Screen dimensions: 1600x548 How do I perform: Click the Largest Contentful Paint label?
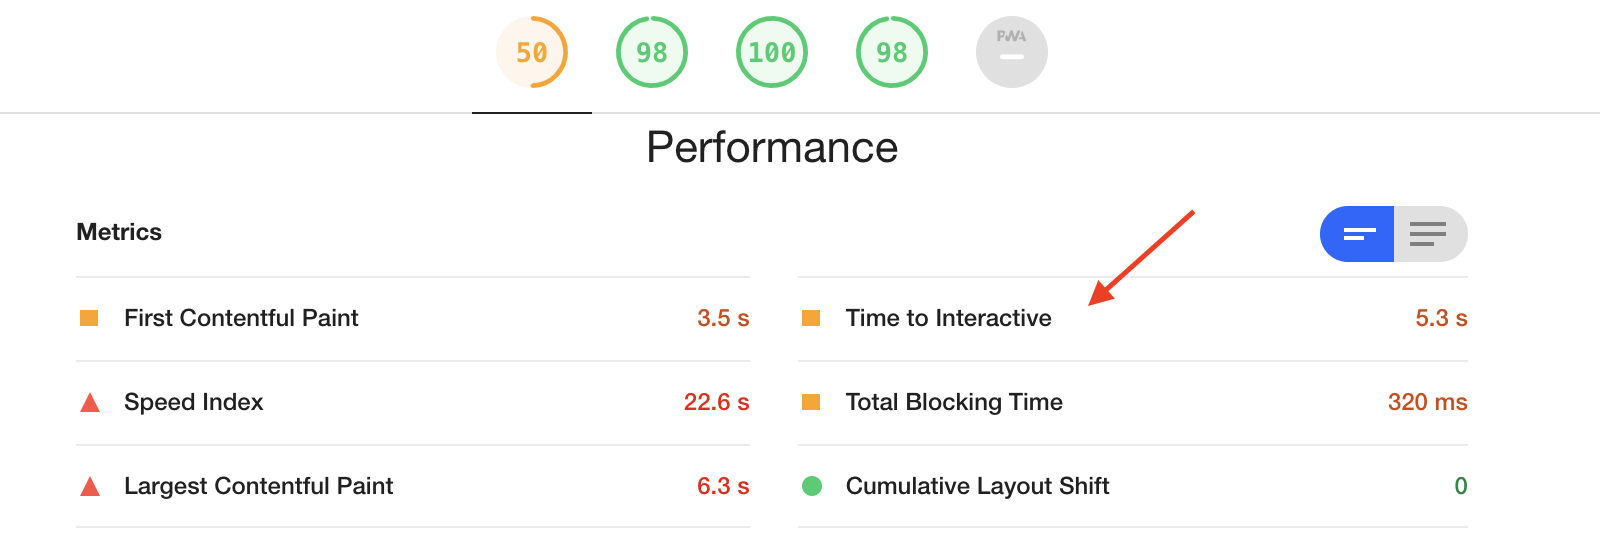258,486
